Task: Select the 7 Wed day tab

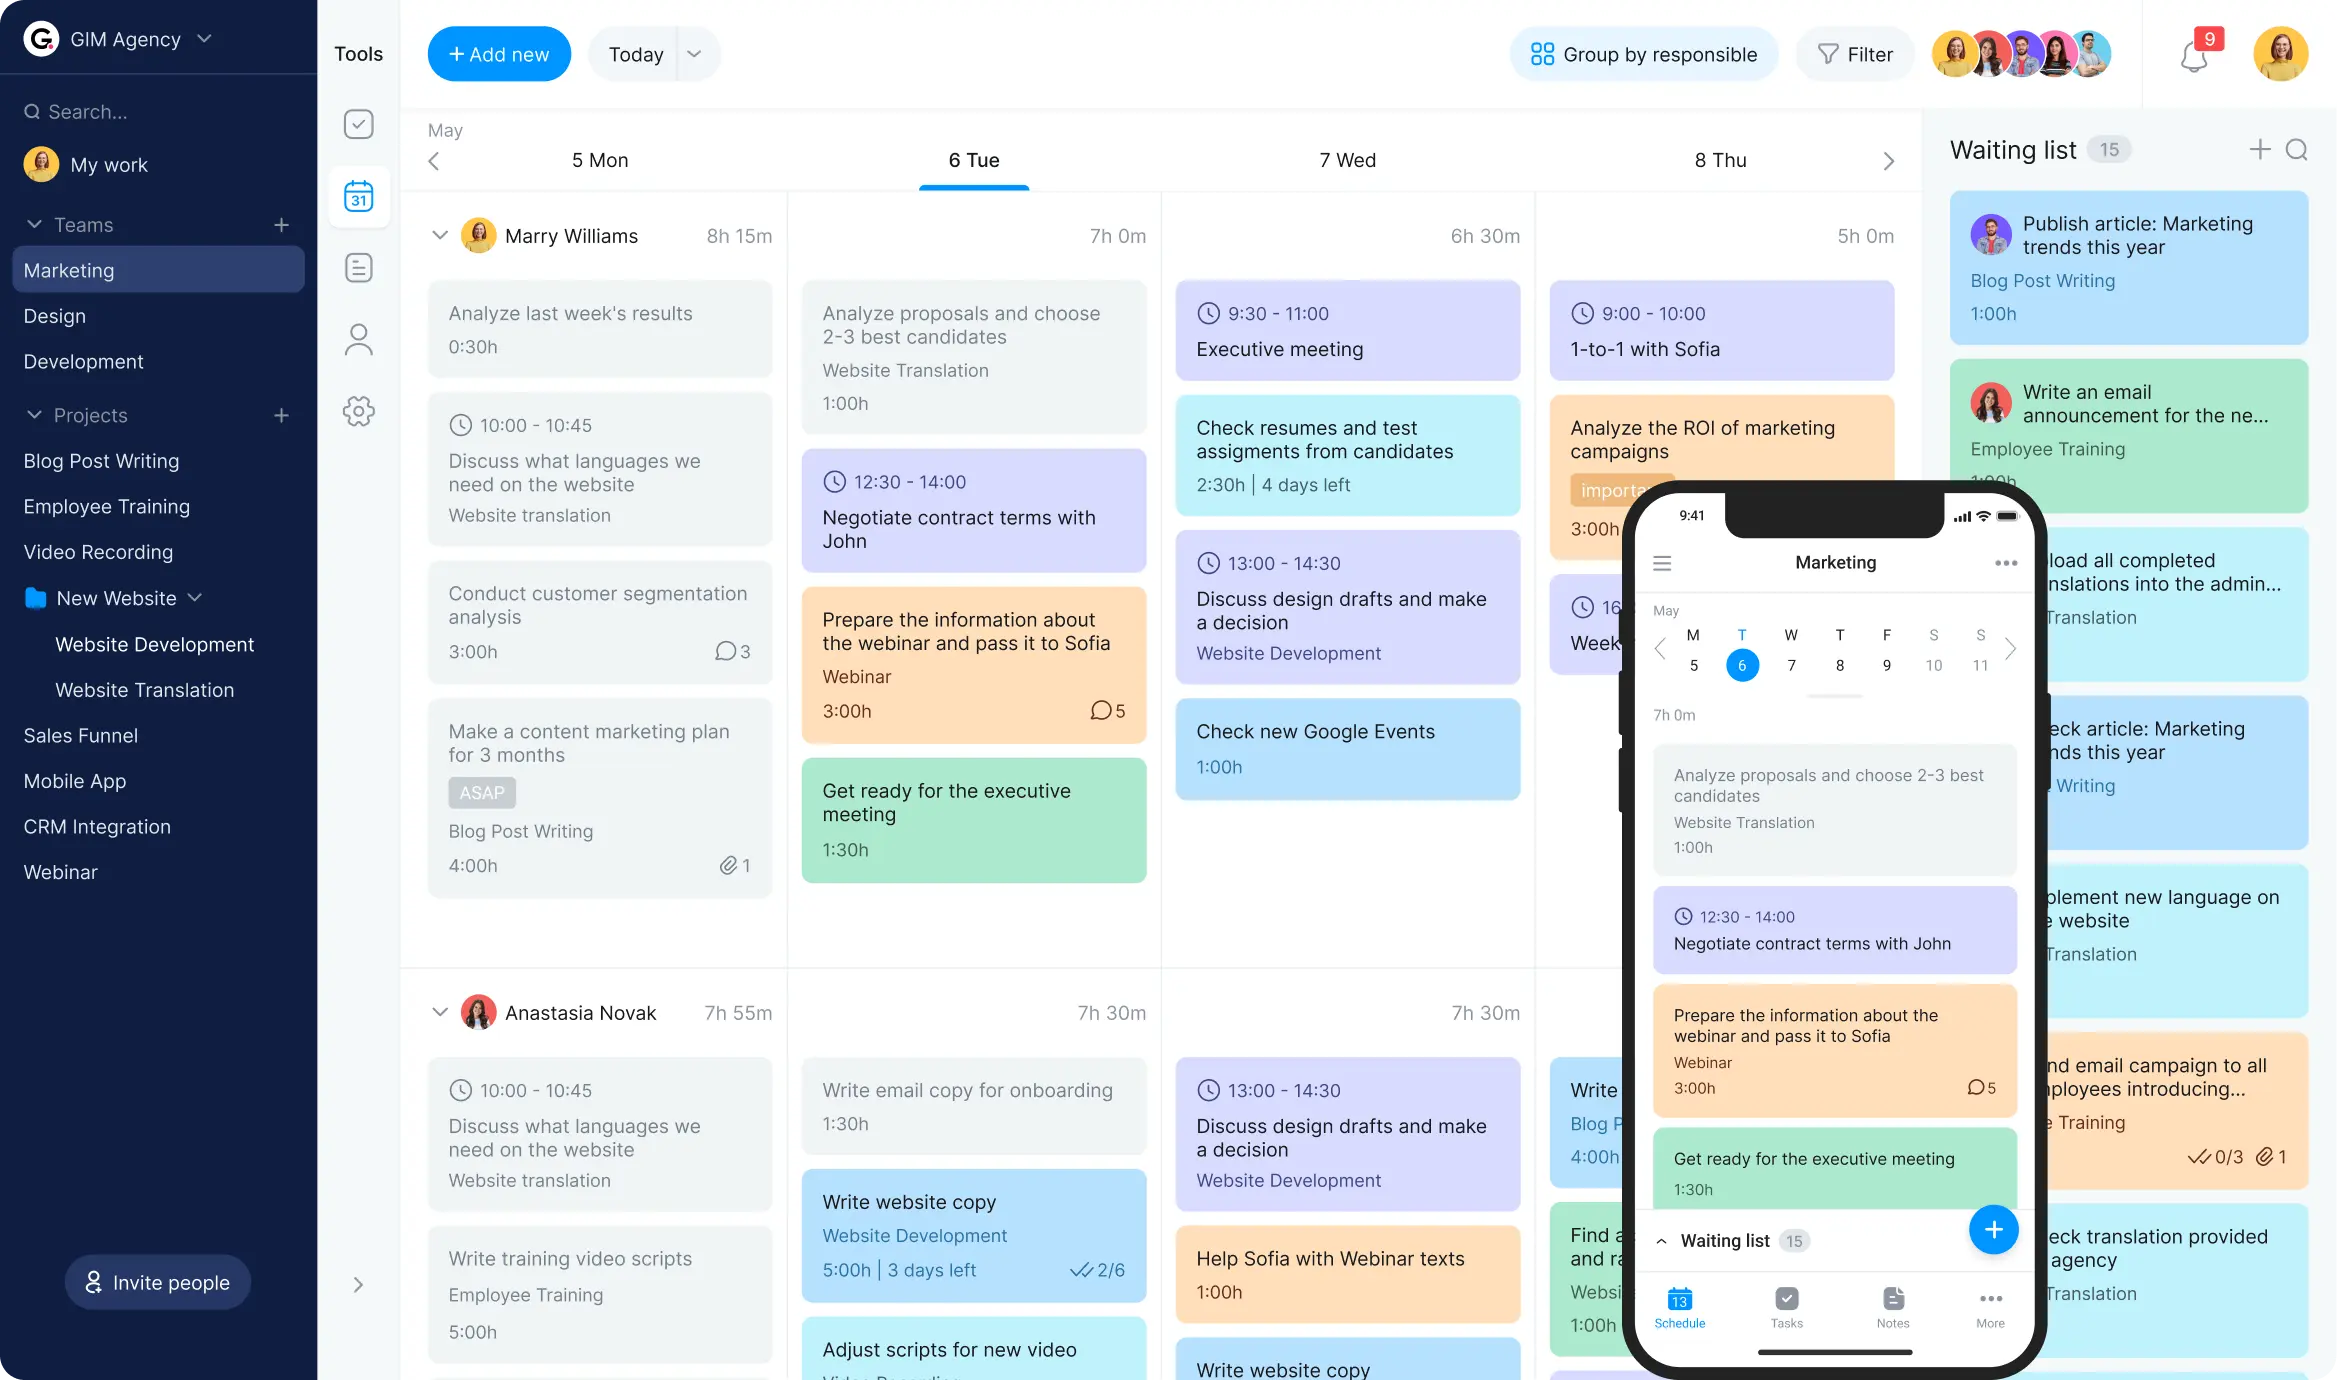Action: click(x=1347, y=160)
